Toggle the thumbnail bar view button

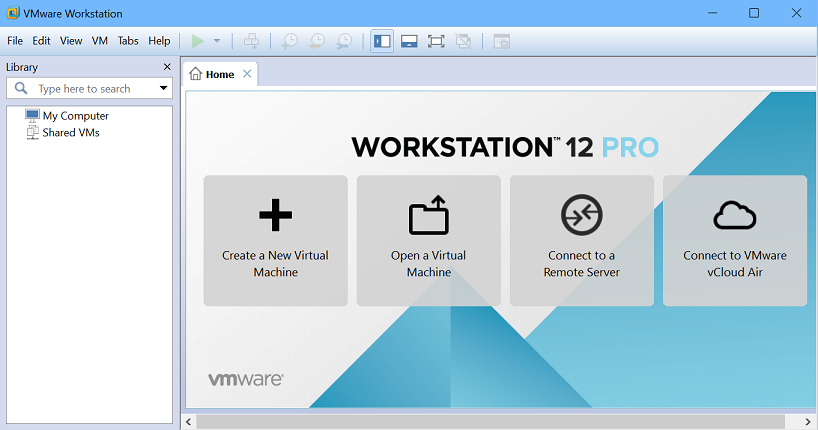[408, 41]
